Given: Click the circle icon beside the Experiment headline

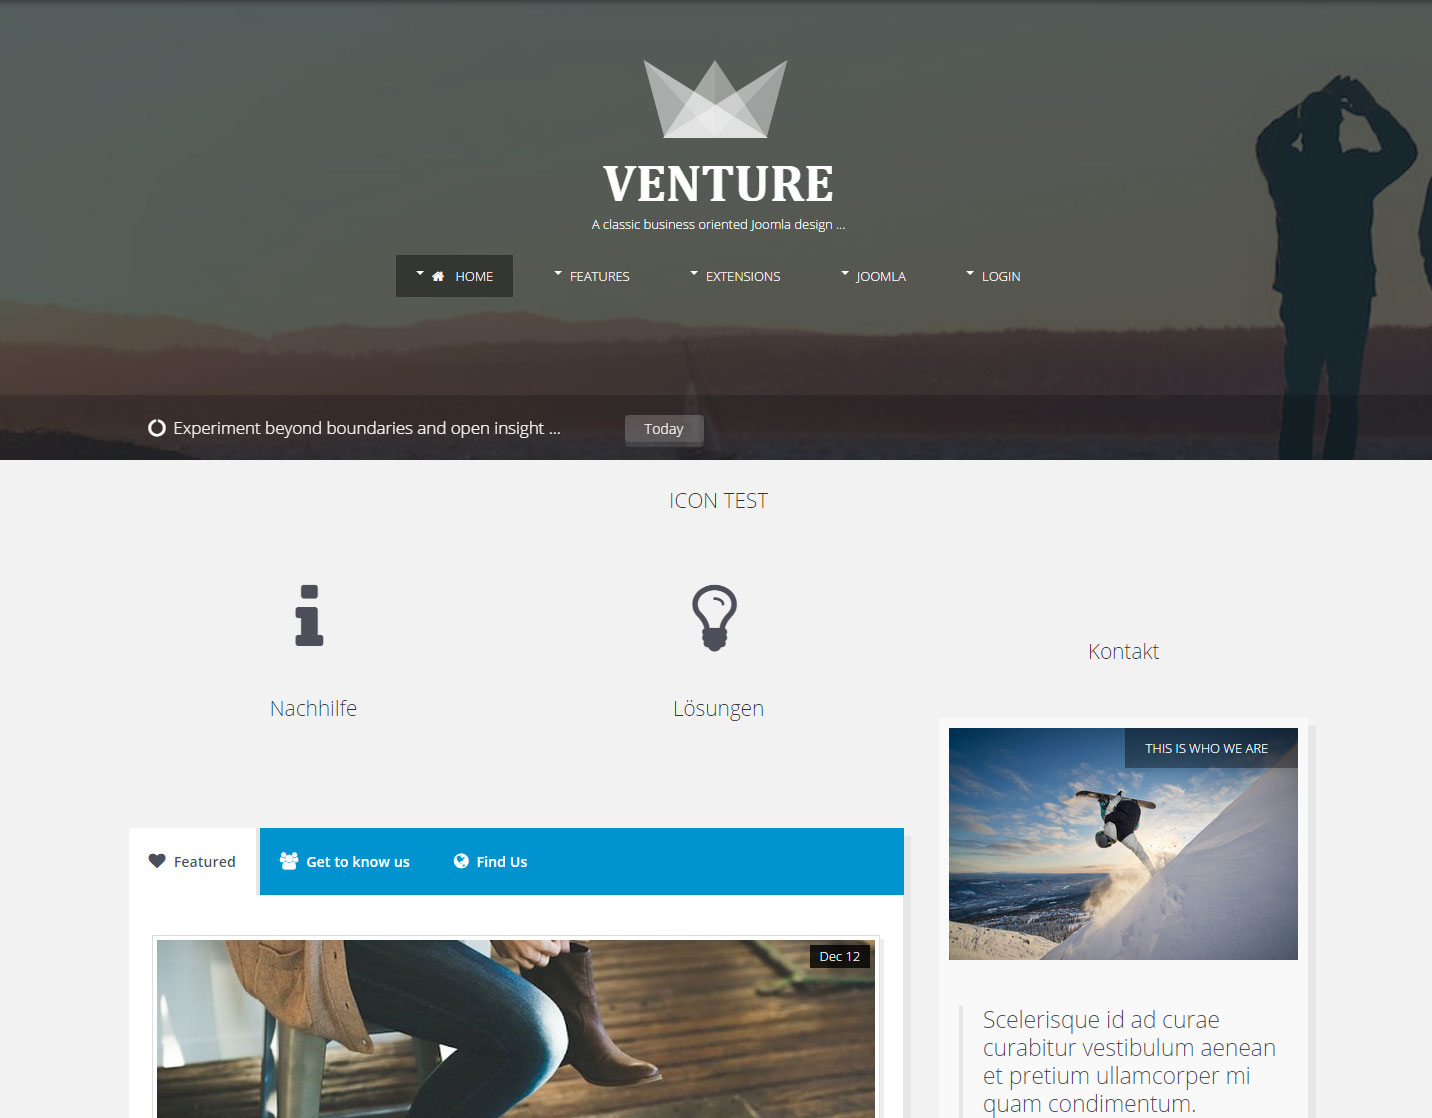Looking at the screenshot, I should [x=157, y=428].
